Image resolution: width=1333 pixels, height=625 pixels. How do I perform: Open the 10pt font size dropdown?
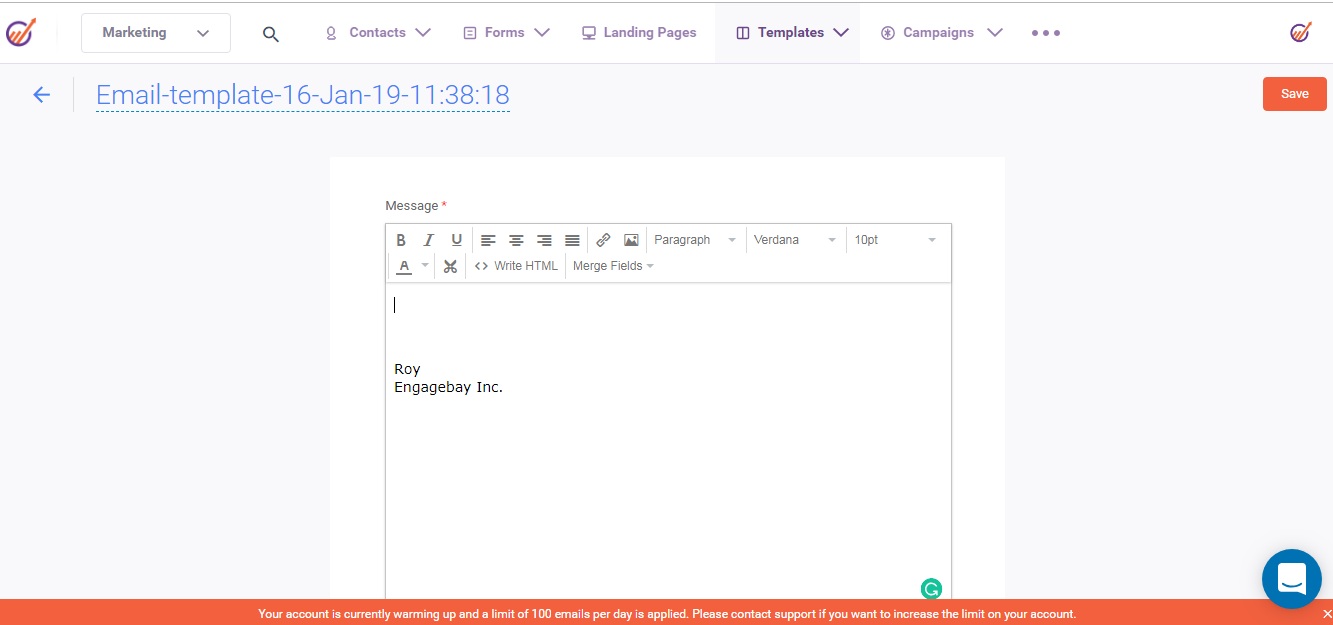point(895,240)
